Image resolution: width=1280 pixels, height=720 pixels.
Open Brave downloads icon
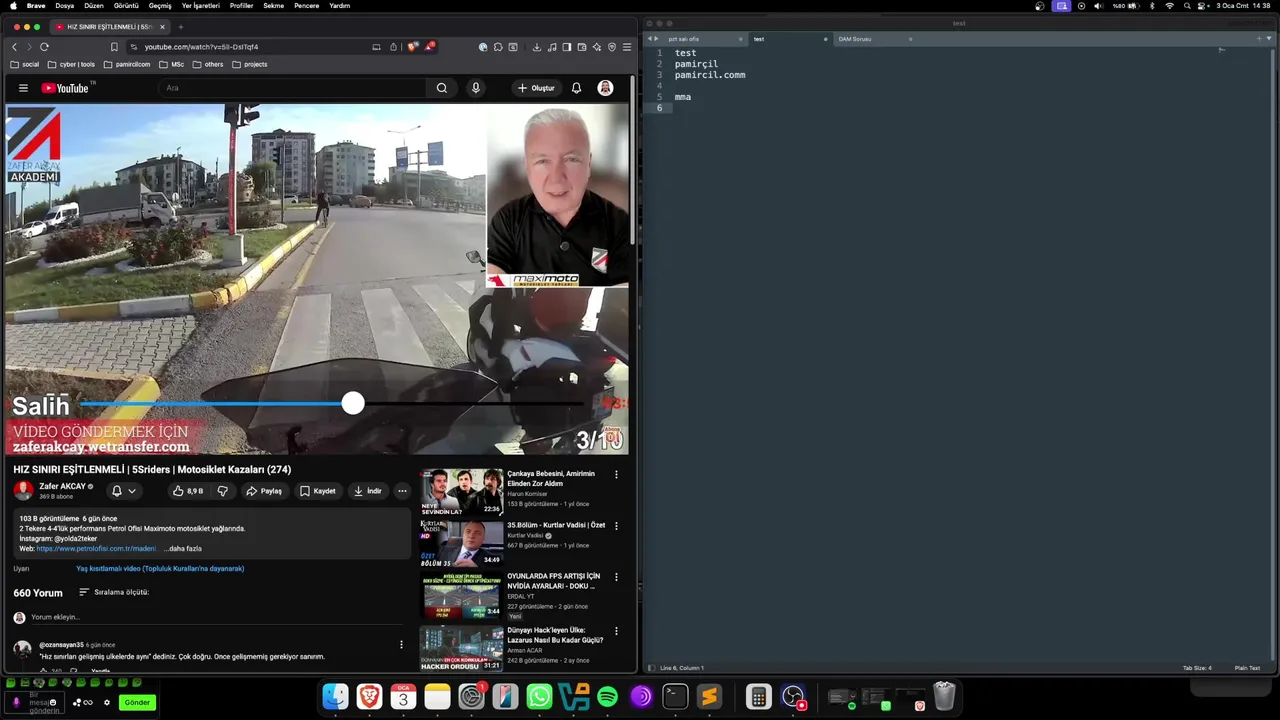[537, 47]
